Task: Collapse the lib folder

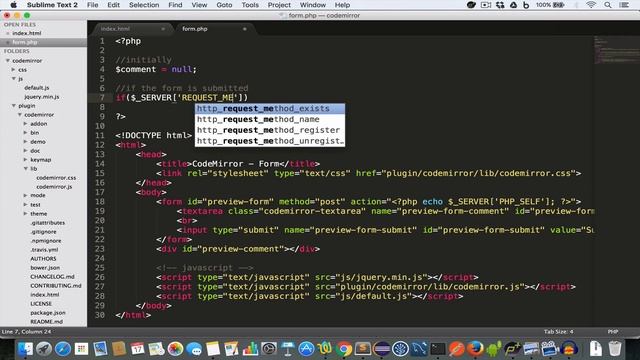Action: (x=25, y=169)
